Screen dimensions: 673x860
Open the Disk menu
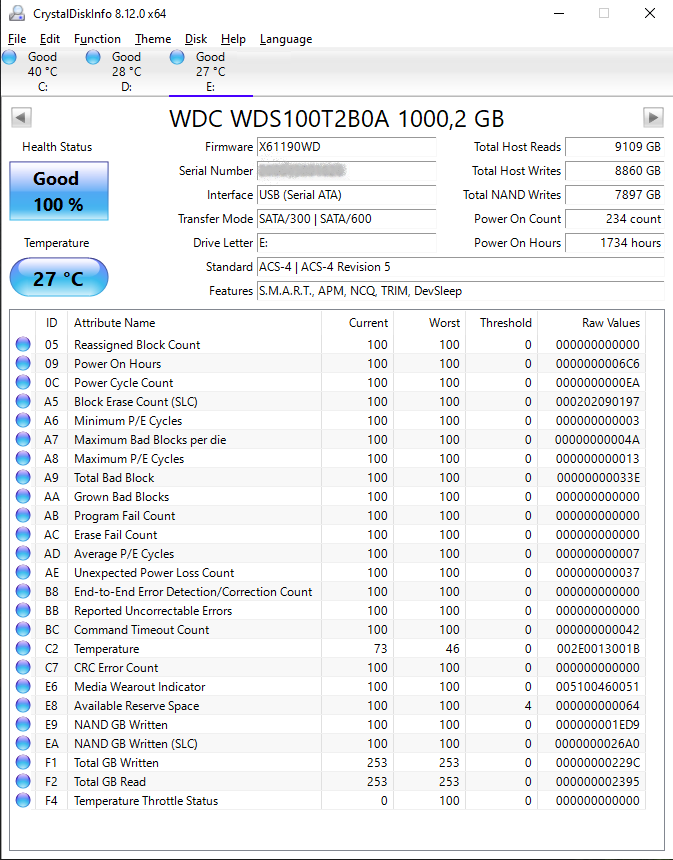196,39
